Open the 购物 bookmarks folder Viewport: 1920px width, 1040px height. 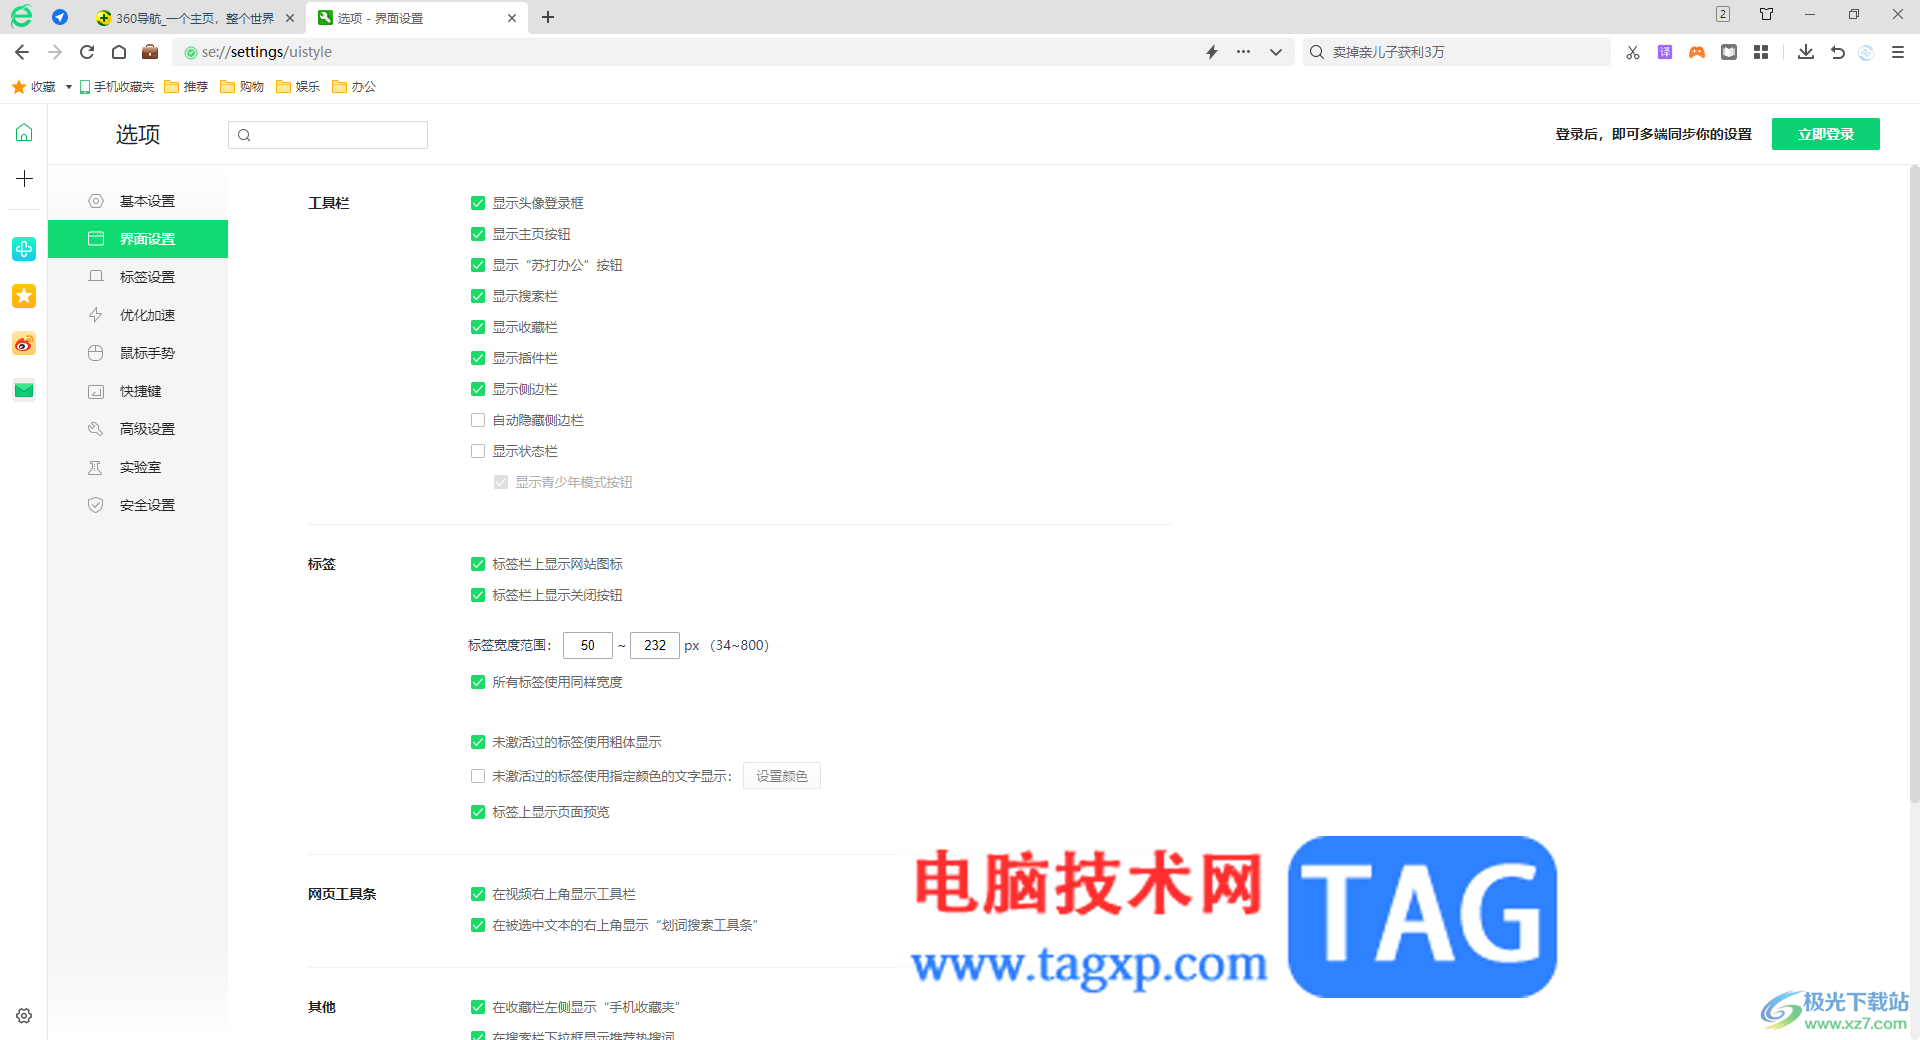242,87
